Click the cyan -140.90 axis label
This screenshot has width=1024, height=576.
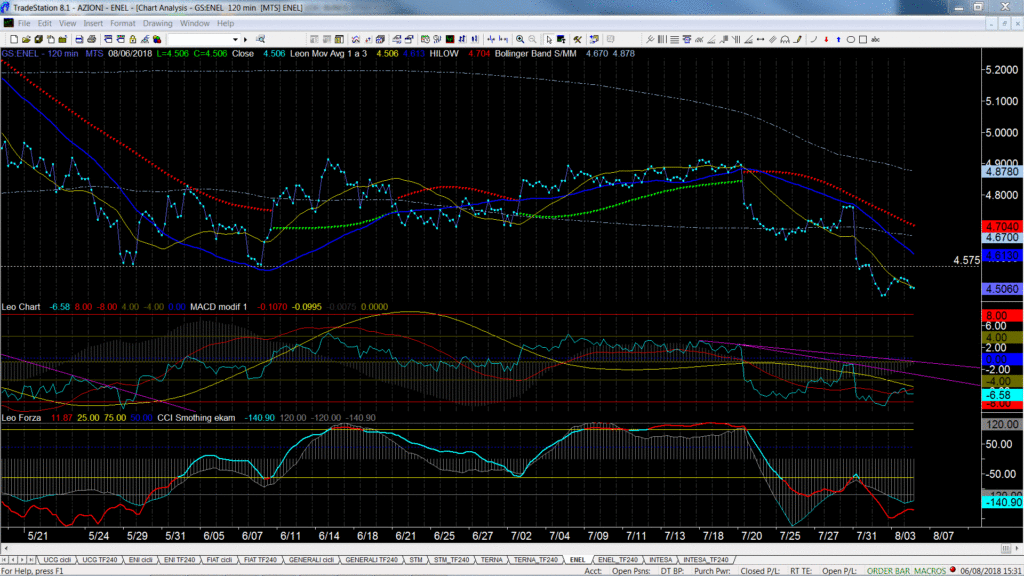(1002, 502)
